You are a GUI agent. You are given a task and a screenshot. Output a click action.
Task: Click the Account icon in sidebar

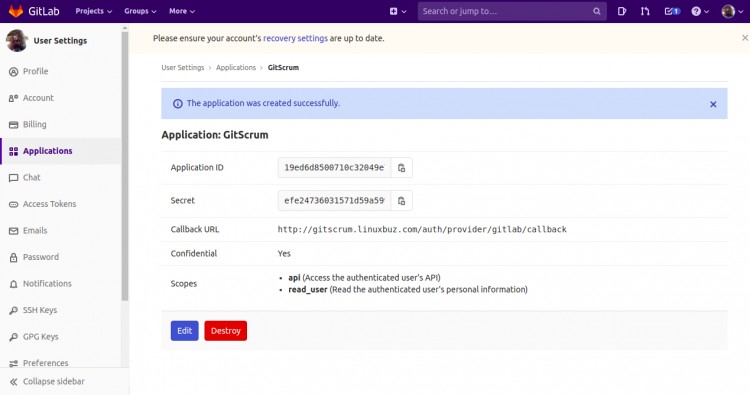[x=13, y=98]
